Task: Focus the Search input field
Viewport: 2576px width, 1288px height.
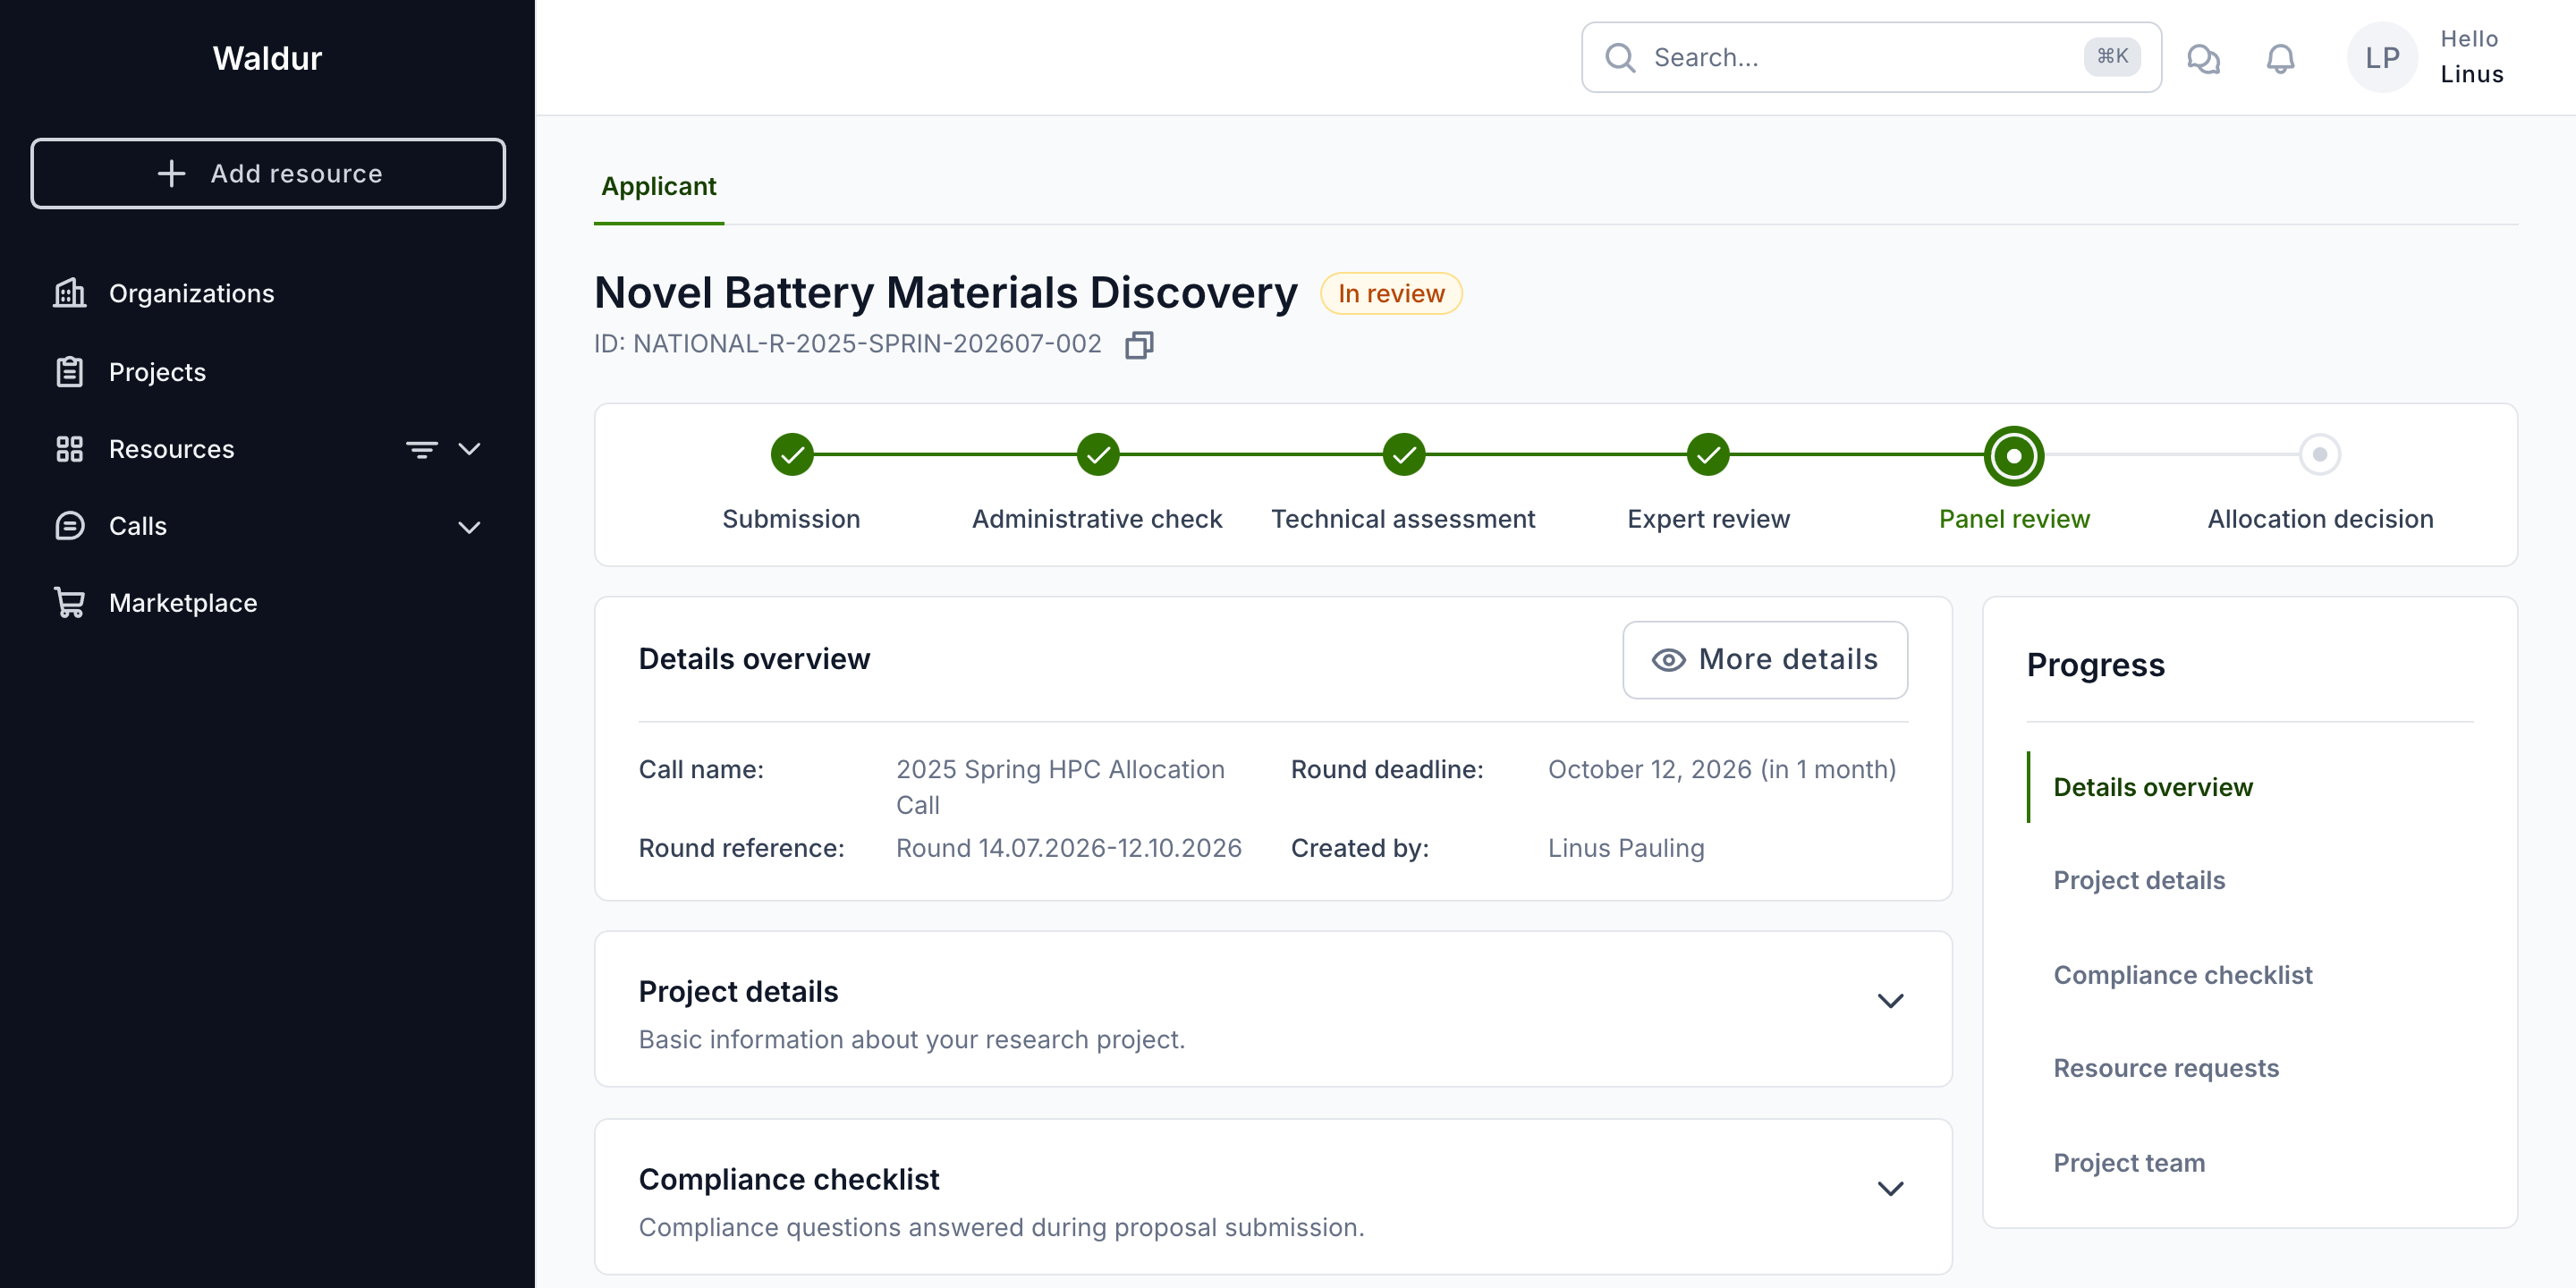Action: [1870, 58]
